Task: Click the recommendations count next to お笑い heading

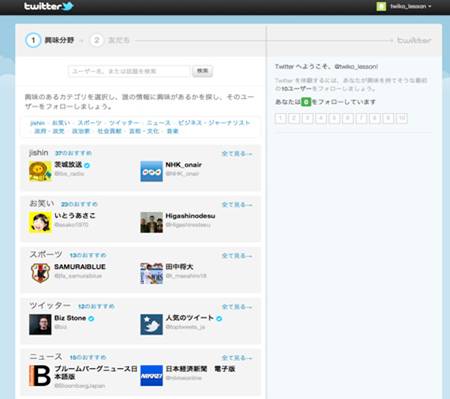Action: [79, 204]
